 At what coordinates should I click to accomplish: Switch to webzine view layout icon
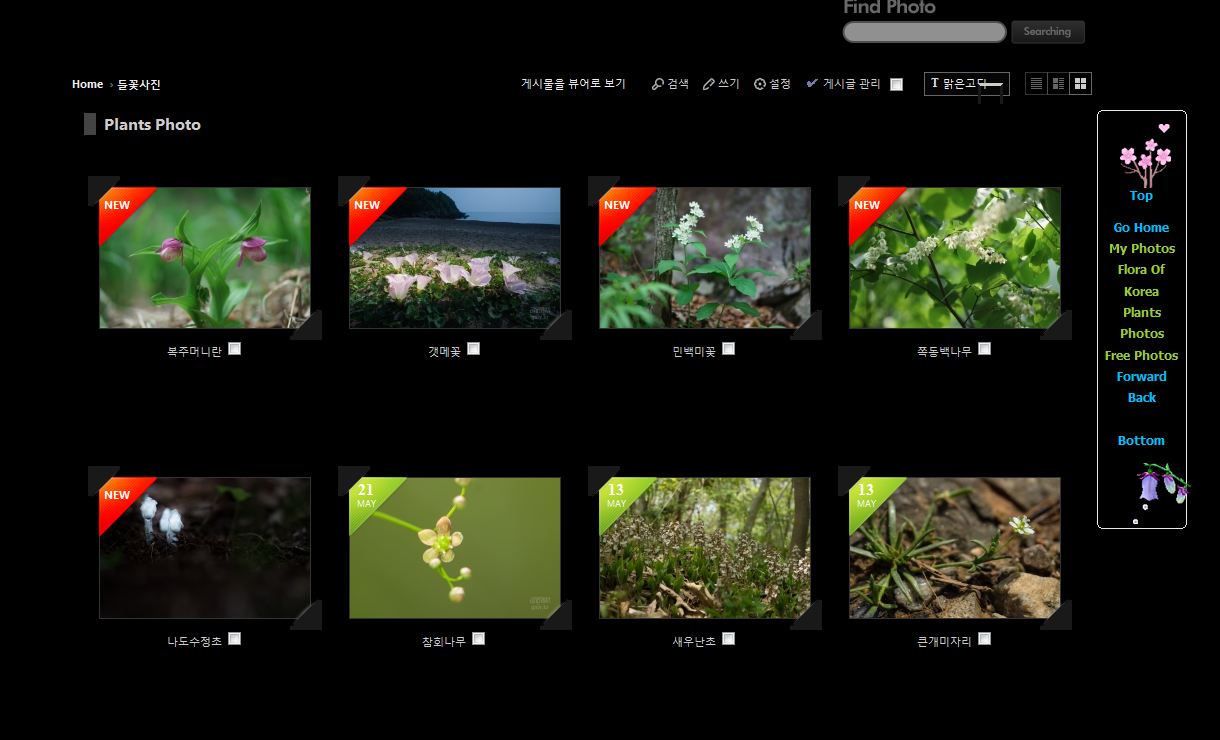click(1058, 84)
